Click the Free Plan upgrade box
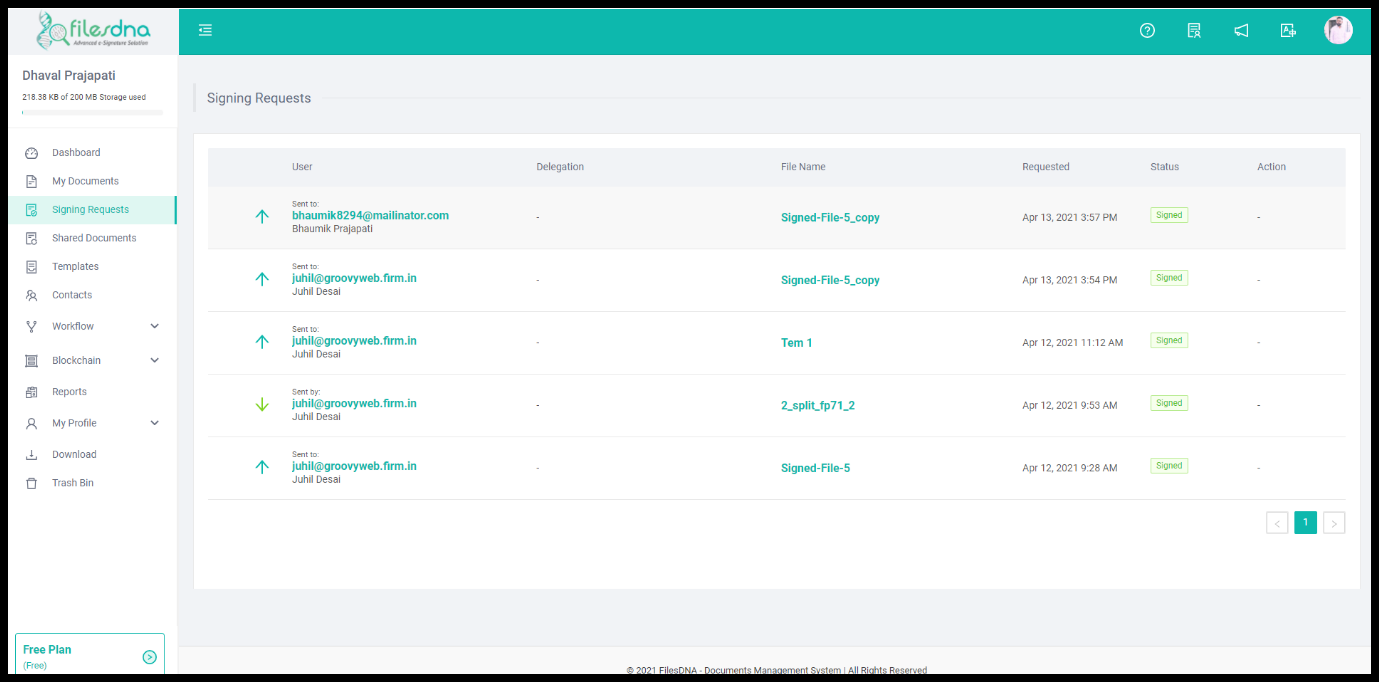Viewport: 1379px width, 682px height. [90, 656]
